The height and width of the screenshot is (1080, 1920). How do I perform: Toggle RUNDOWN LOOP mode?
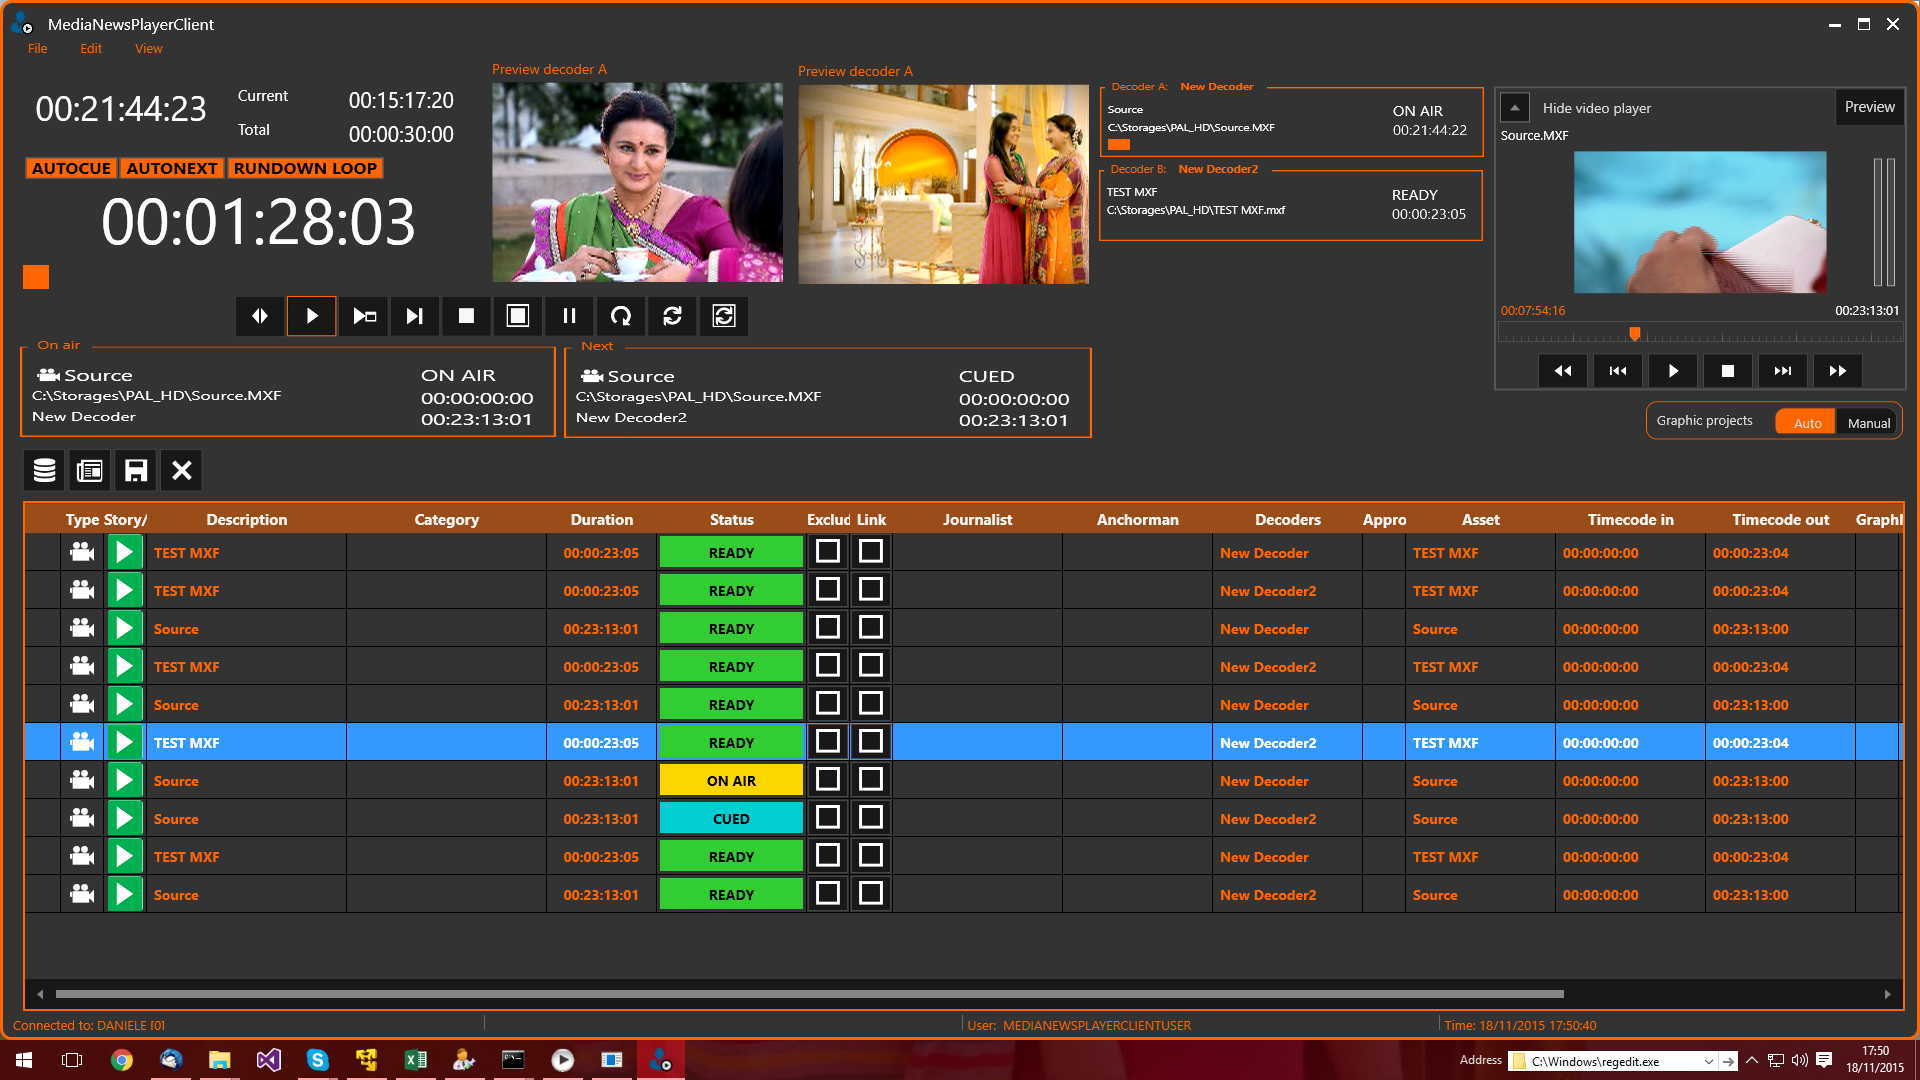click(x=305, y=168)
